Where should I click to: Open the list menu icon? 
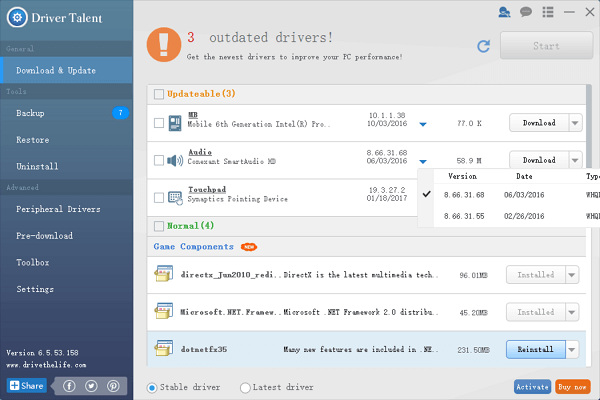[x=548, y=12]
